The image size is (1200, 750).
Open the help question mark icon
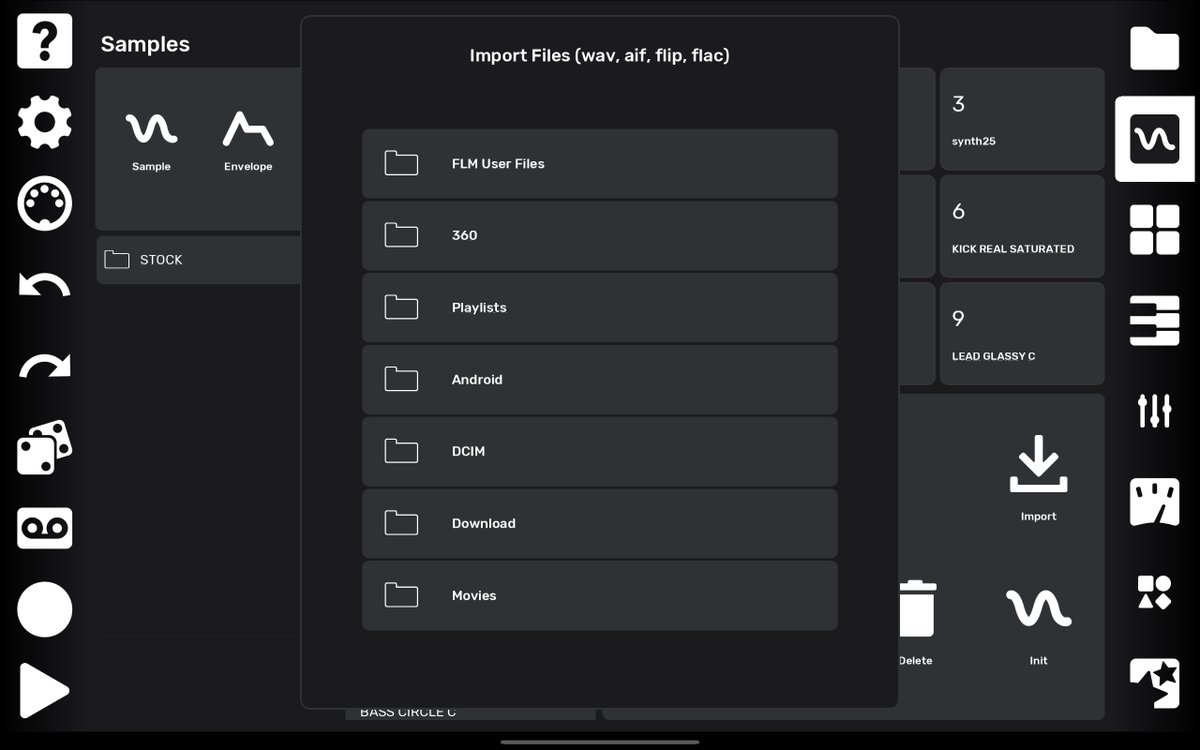click(x=45, y=41)
